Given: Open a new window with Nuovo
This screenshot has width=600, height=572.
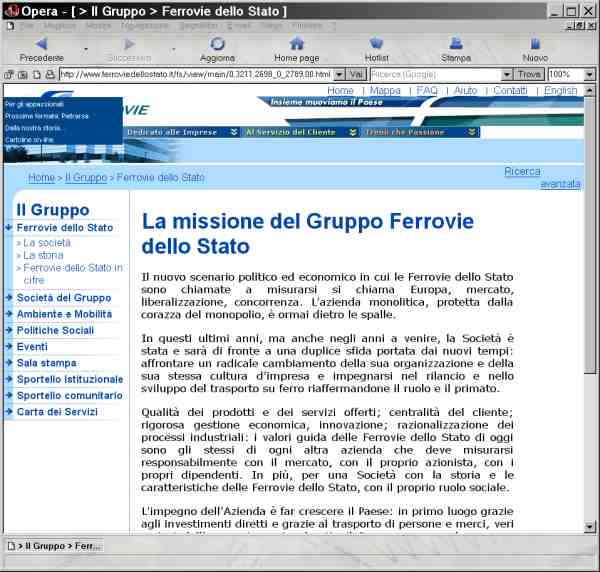Looking at the screenshot, I should point(535,43).
